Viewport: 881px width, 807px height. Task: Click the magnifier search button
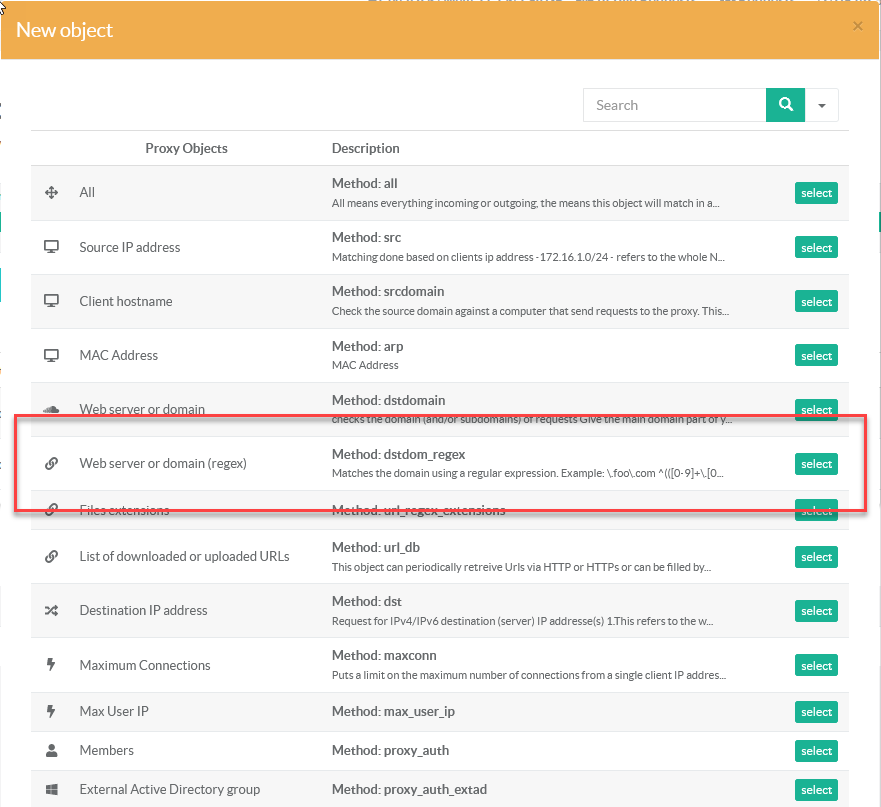tap(785, 105)
